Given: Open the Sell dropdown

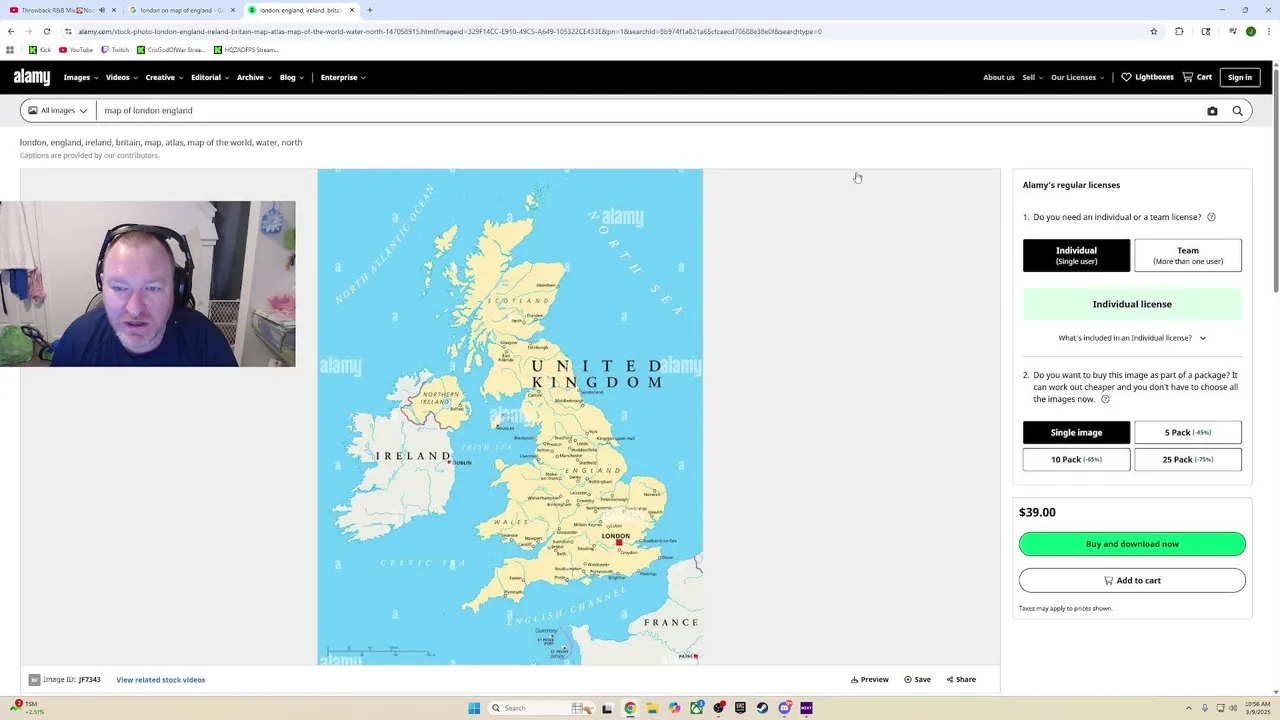Looking at the screenshot, I should point(1032,77).
